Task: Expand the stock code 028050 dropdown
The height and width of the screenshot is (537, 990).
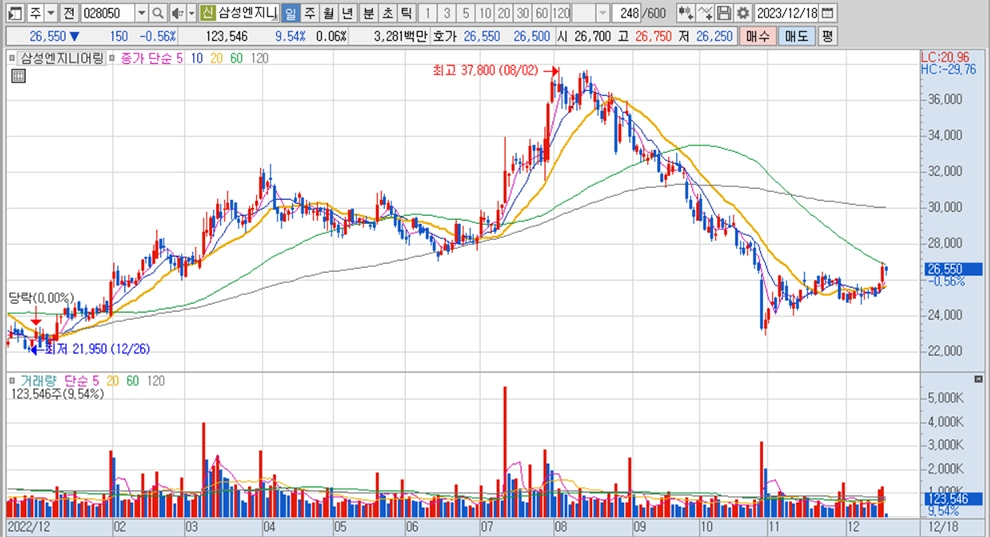Action: coord(140,13)
